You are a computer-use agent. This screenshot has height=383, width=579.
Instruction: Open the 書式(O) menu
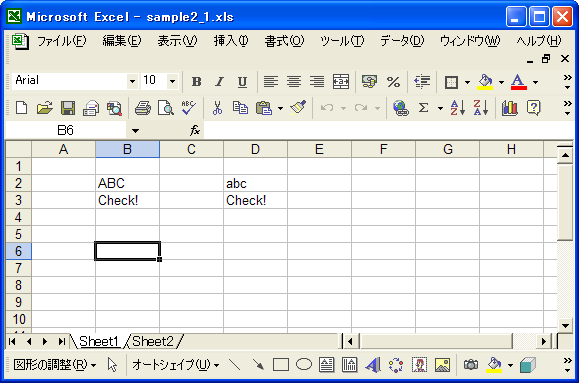click(x=284, y=41)
